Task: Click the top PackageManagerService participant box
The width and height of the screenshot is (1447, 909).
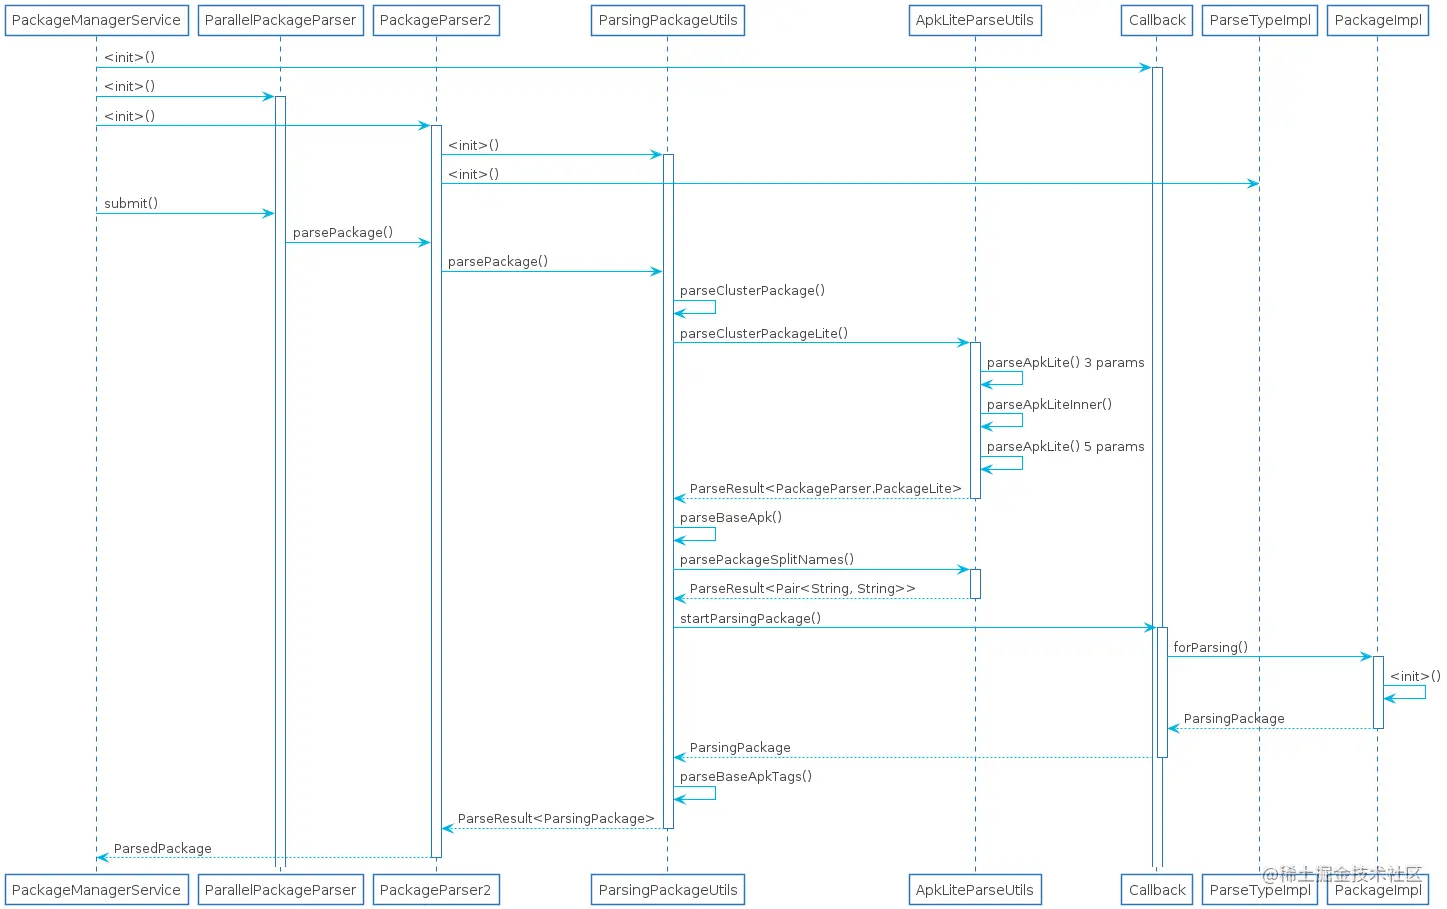Action: 96,20
